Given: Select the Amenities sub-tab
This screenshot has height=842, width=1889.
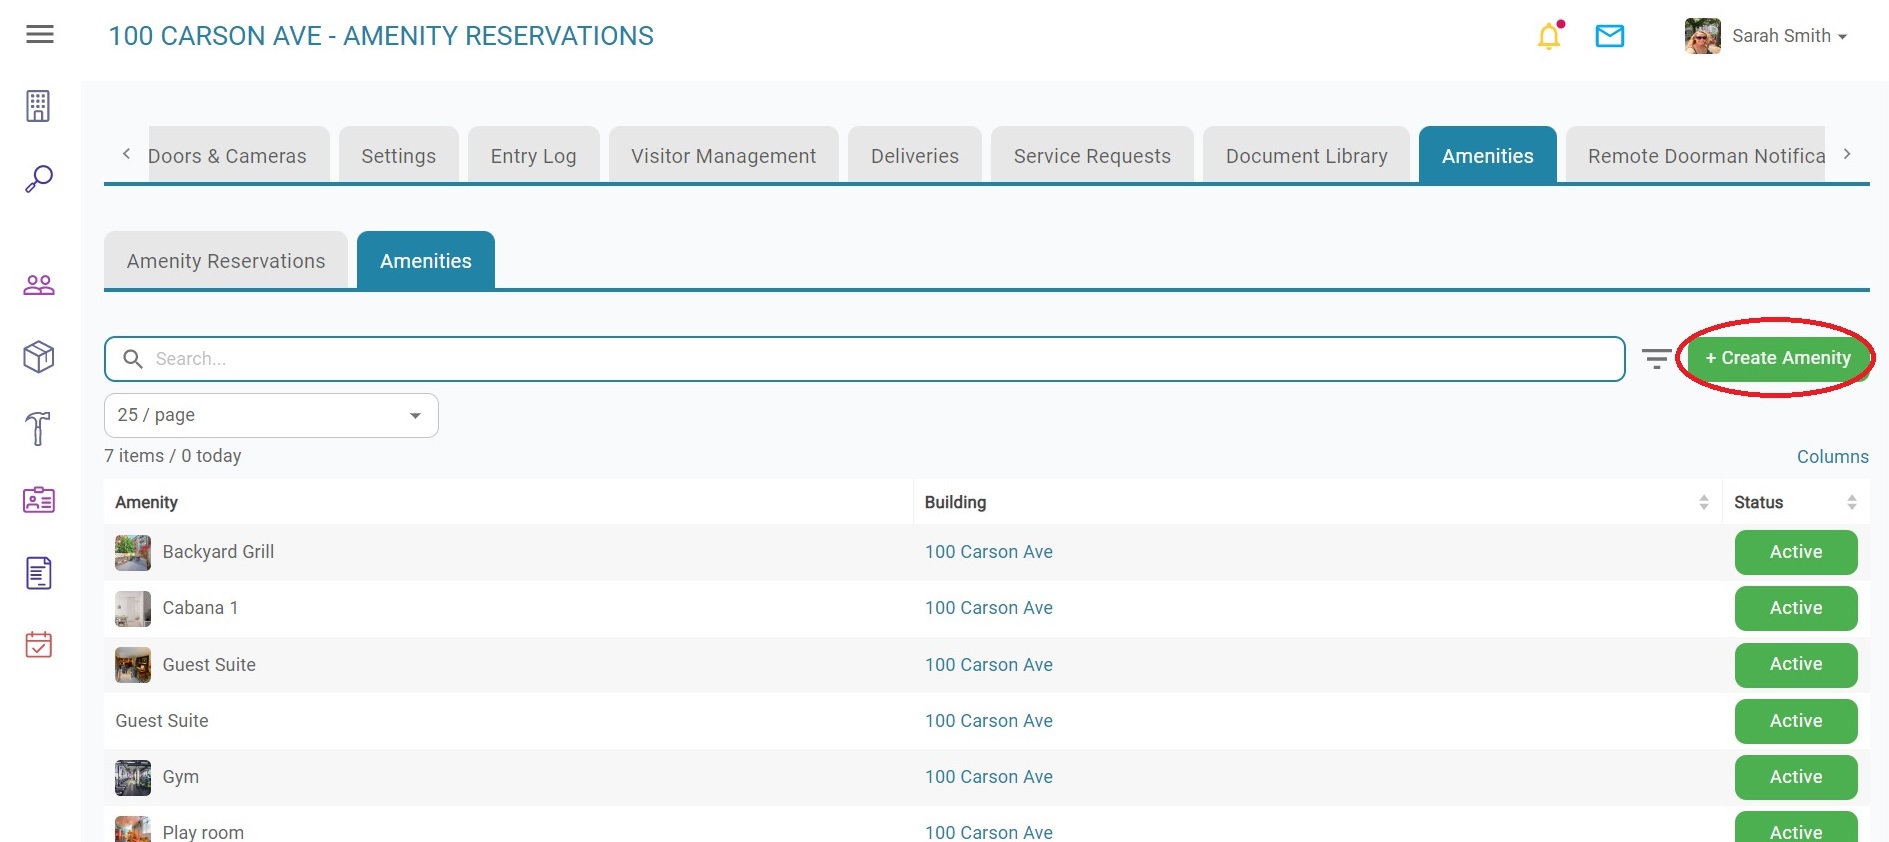Looking at the screenshot, I should tap(425, 261).
